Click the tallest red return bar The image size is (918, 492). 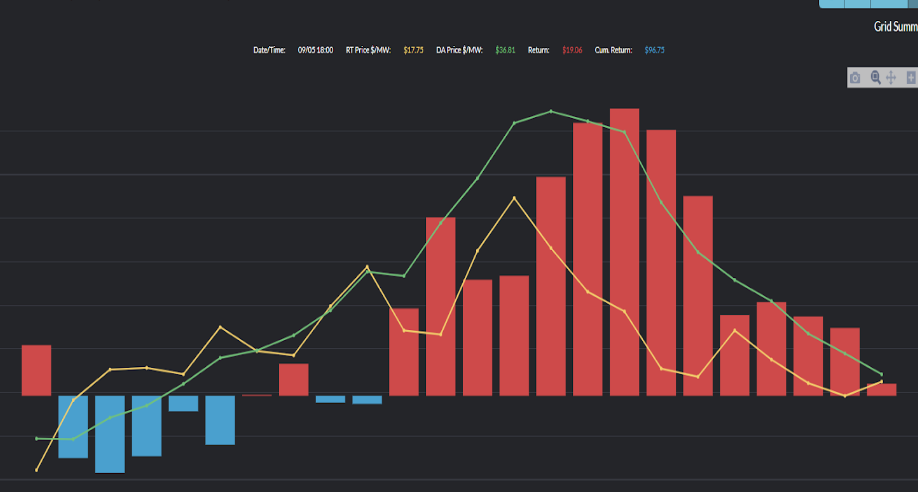624,250
